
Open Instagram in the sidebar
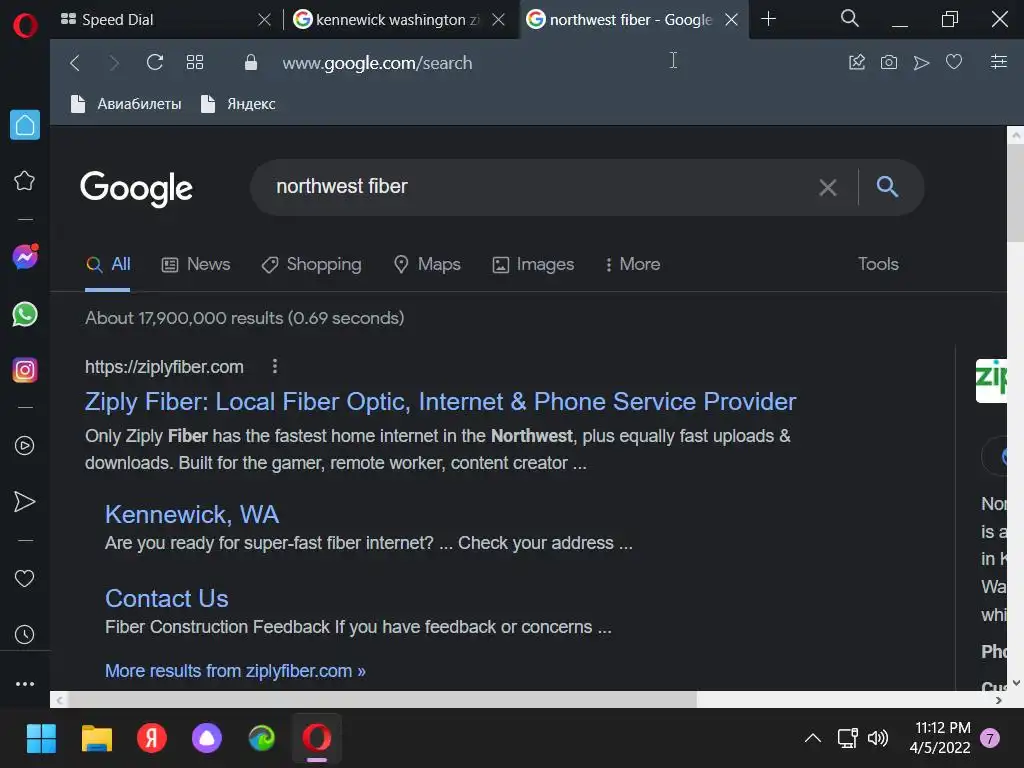click(x=25, y=370)
